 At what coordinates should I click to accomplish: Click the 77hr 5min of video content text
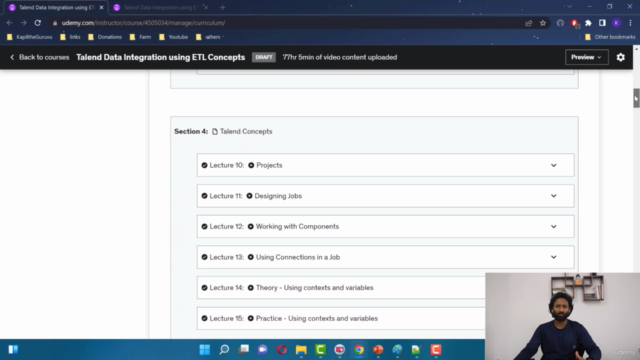point(340,57)
